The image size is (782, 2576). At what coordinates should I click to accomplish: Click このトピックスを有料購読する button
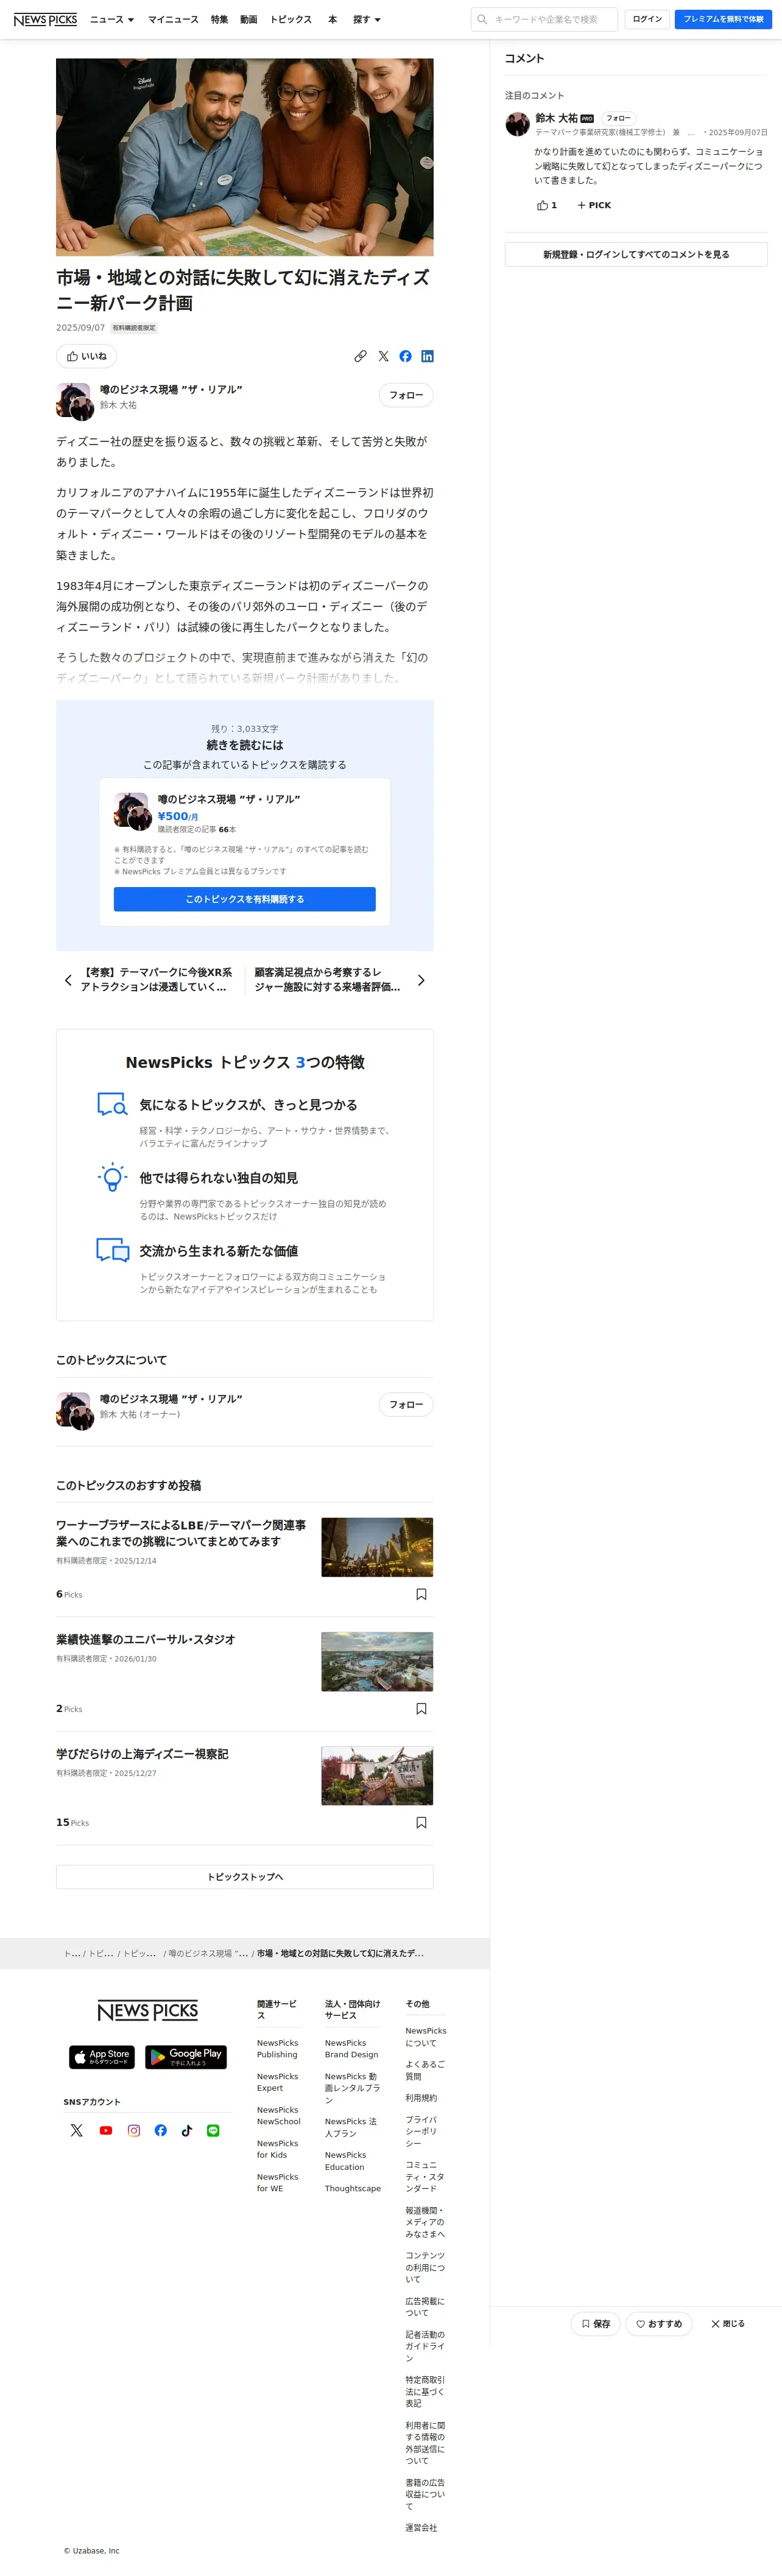245,899
